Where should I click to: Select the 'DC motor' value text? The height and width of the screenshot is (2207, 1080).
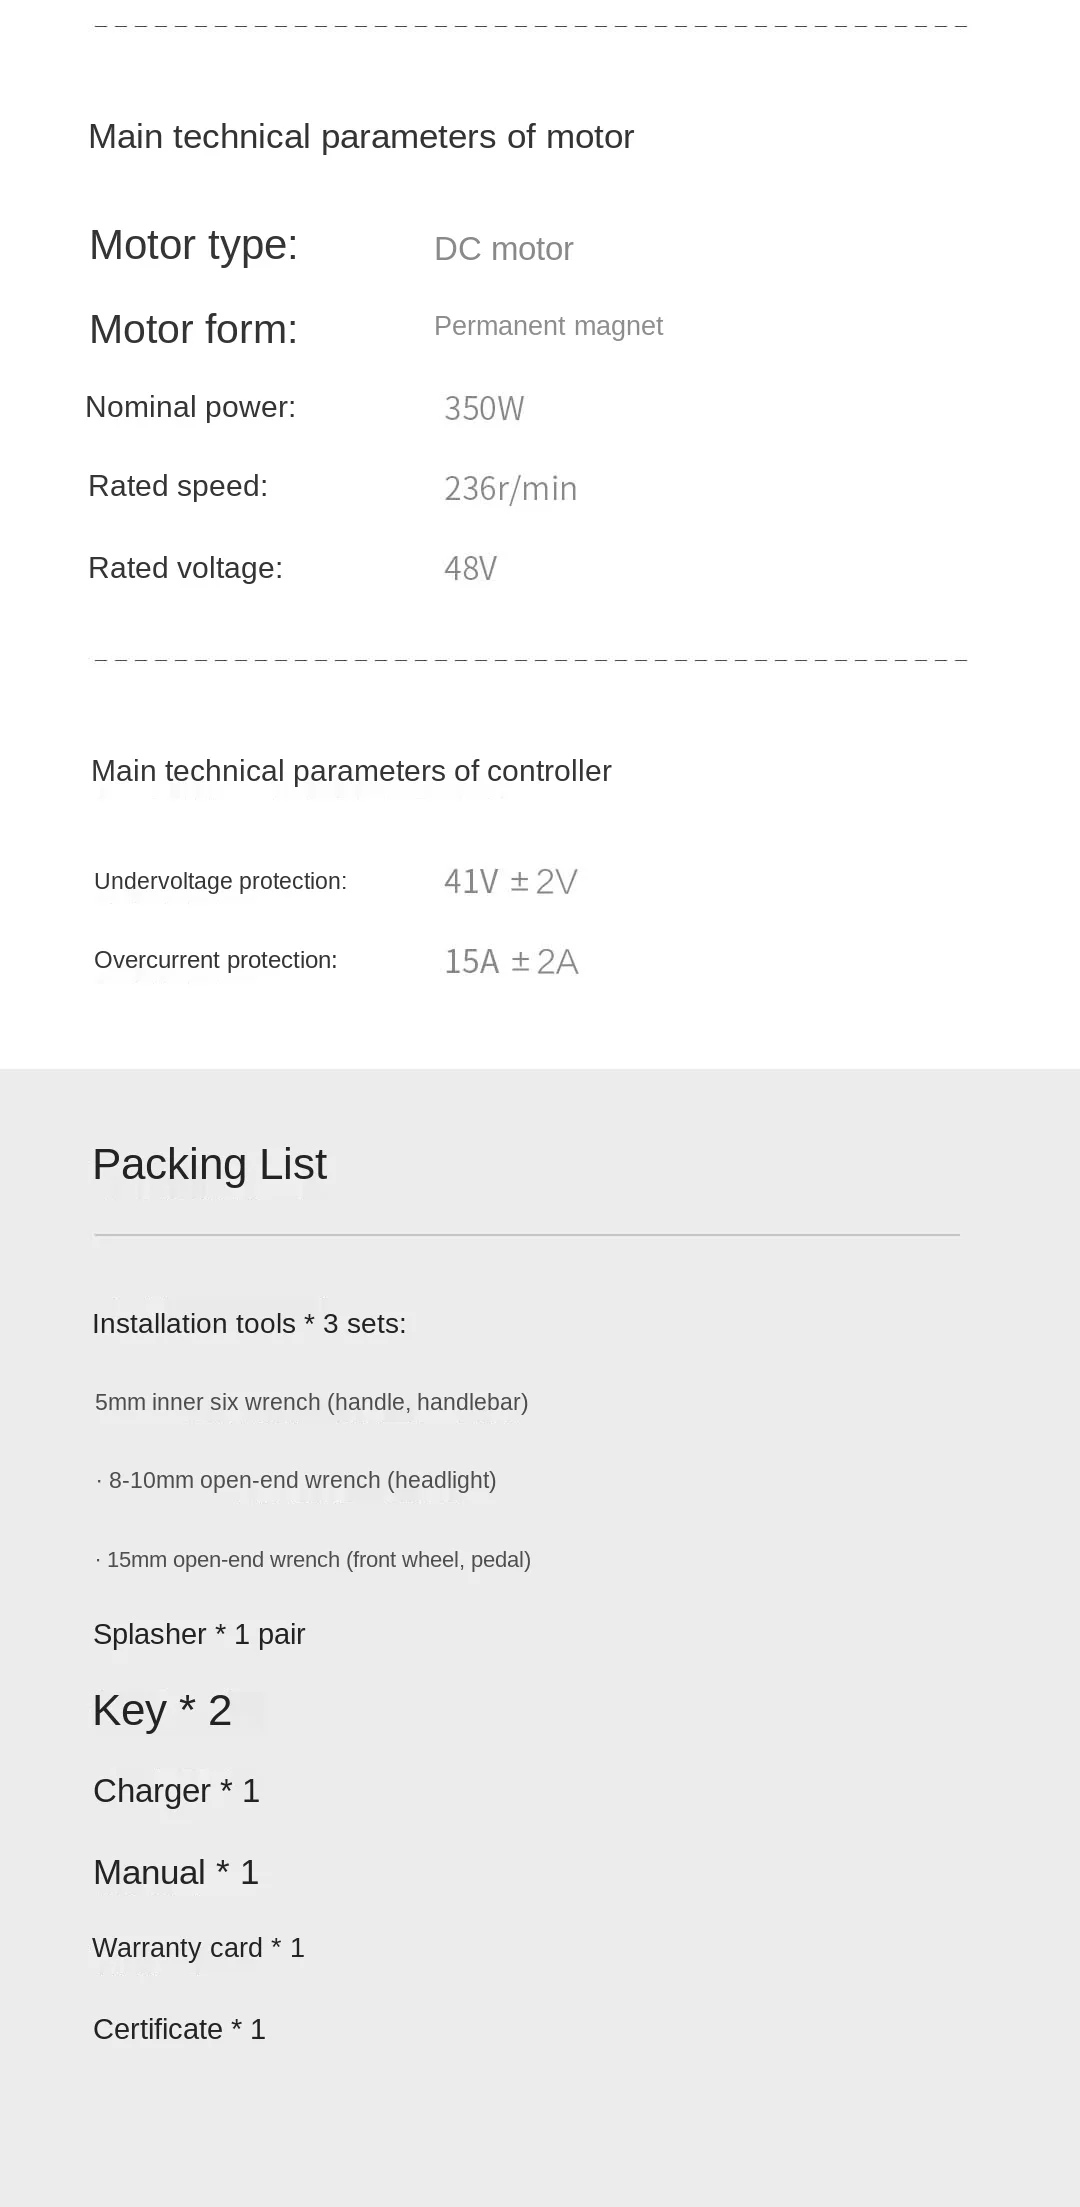tap(503, 249)
